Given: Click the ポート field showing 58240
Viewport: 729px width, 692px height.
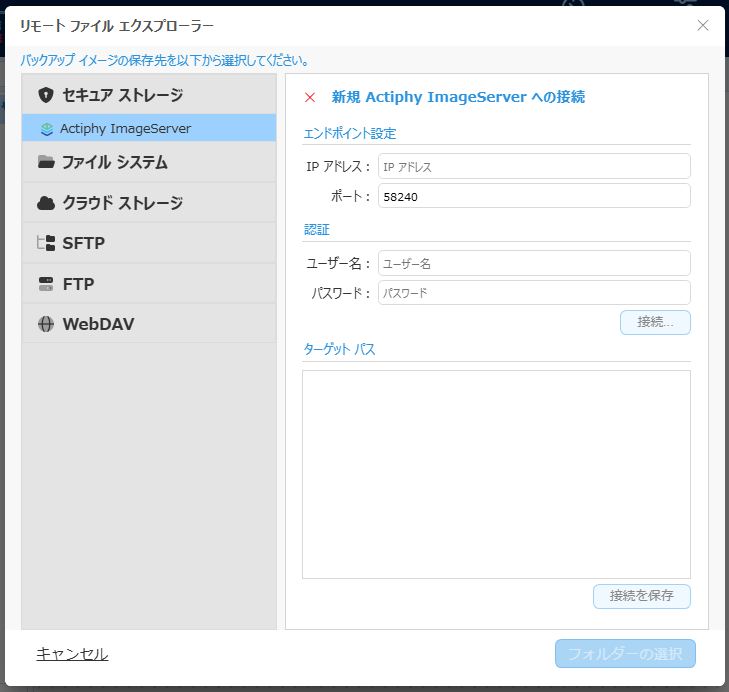Looking at the screenshot, I should point(534,196).
